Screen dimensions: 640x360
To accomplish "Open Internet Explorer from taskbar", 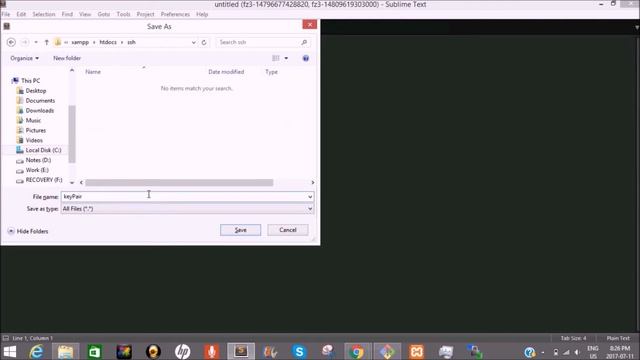I will click(36, 351).
